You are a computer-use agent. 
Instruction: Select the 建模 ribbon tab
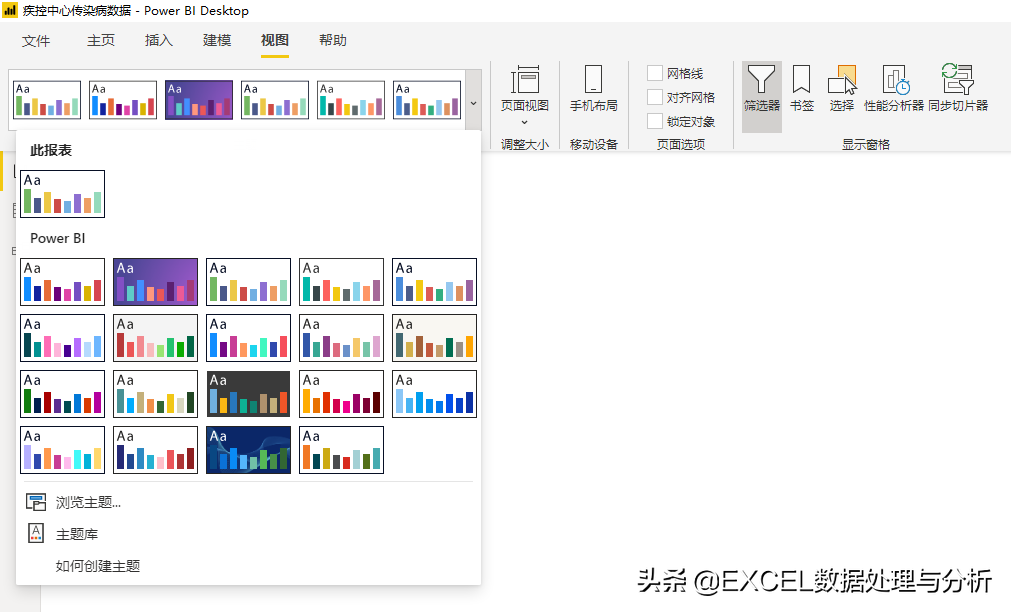[x=217, y=40]
